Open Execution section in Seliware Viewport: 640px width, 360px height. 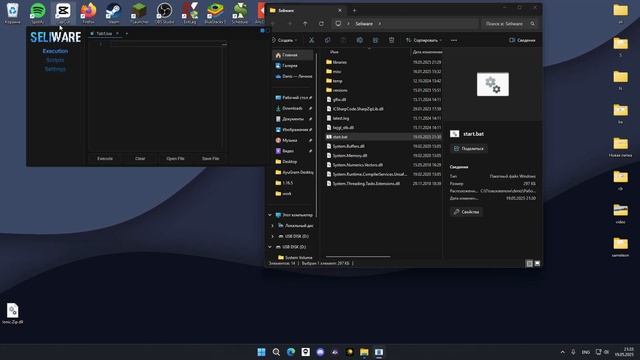point(55,51)
